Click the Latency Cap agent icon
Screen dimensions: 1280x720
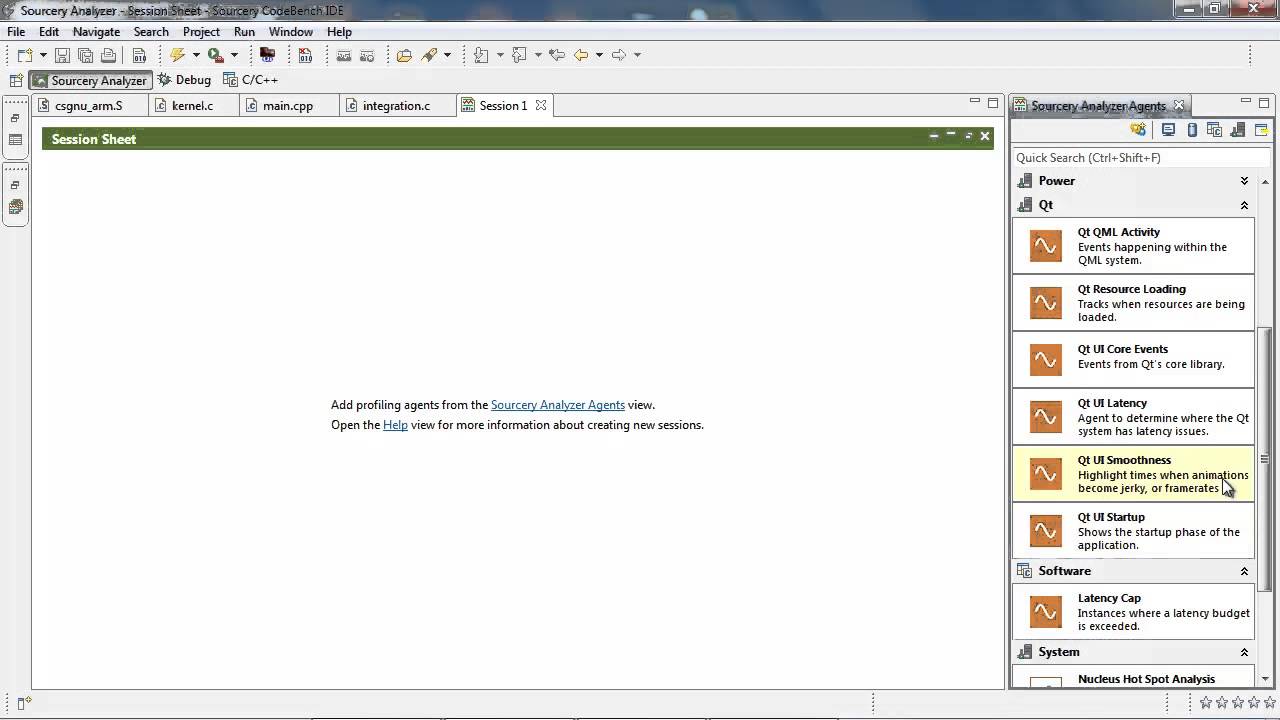tap(1046, 612)
